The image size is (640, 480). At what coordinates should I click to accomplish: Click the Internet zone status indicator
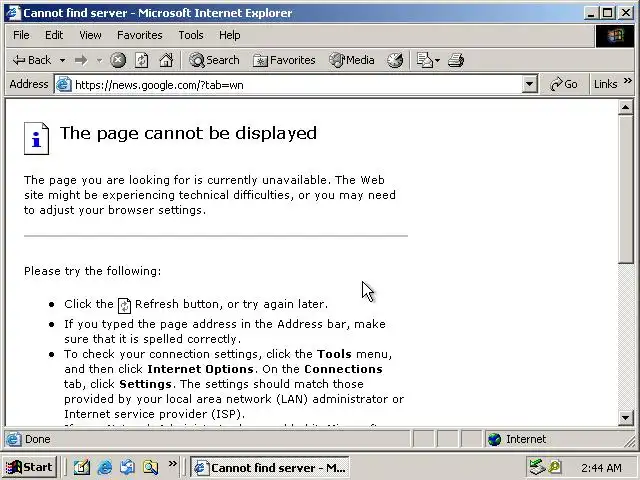point(517,439)
